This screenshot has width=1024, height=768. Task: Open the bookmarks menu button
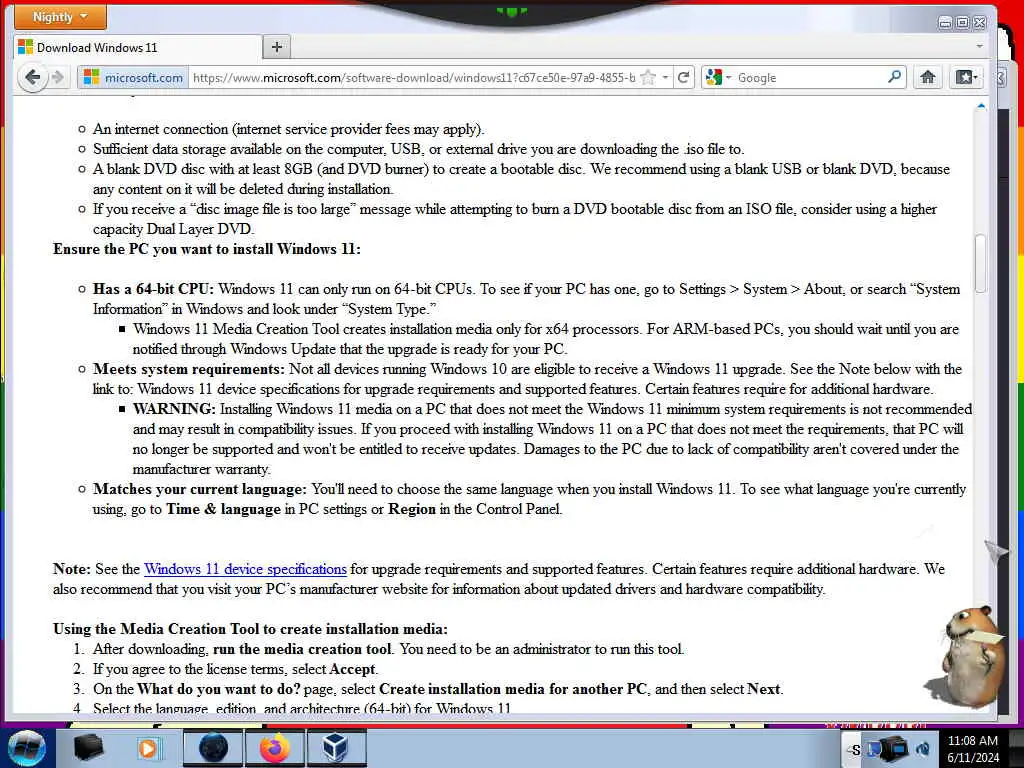click(x=966, y=77)
